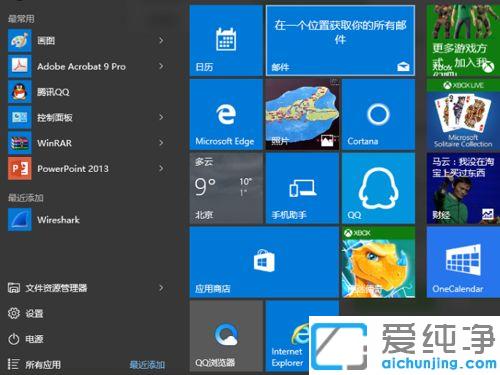
Task: Launch the OneCalendar tile
Action: [x=463, y=262]
